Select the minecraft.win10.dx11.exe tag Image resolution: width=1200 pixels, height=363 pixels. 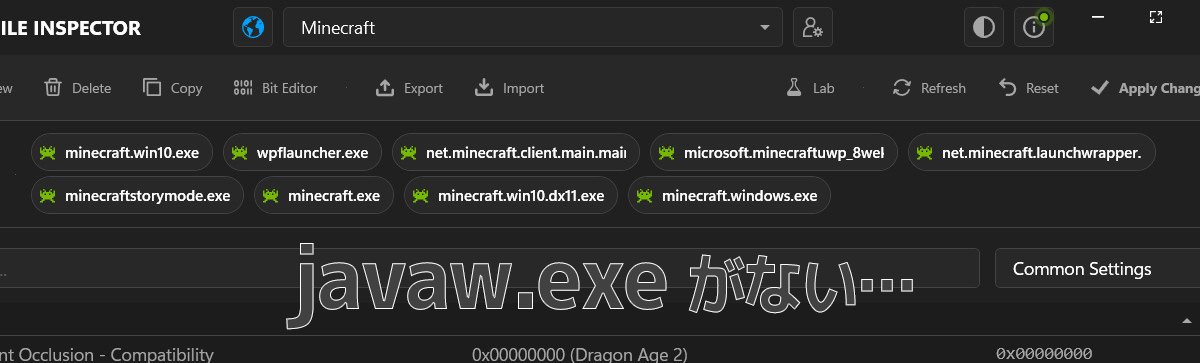click(x=510, y=195)
